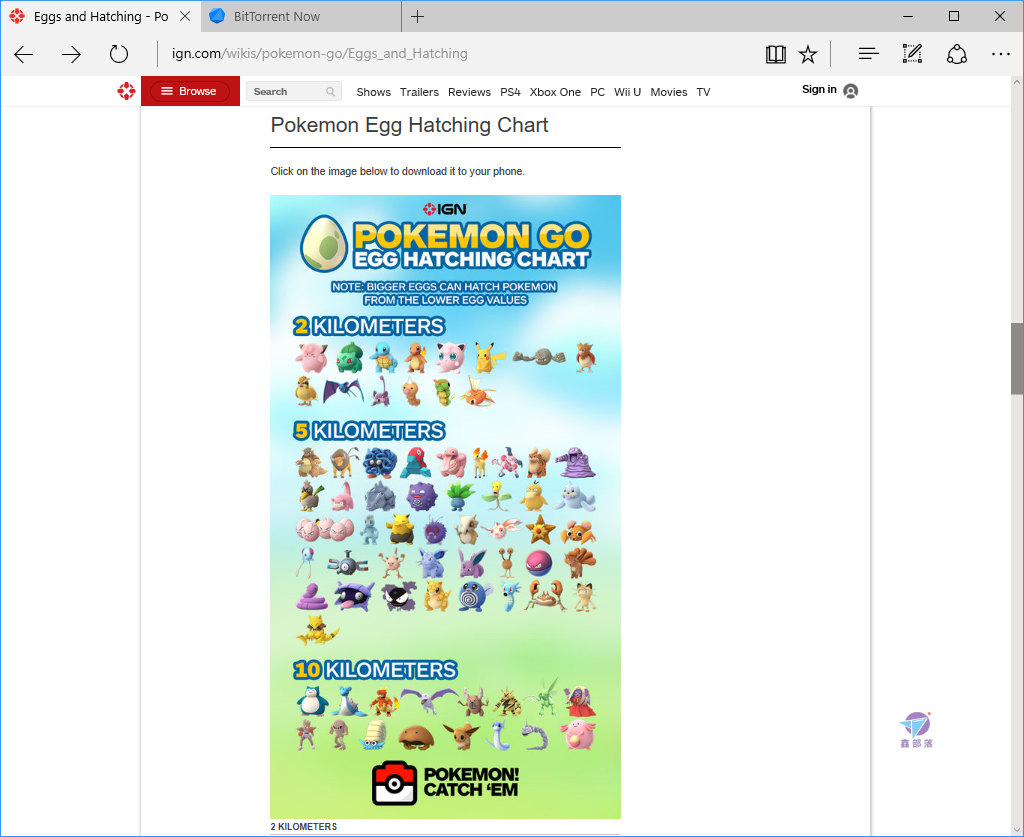Click the Sign in user avatar icon
This screenshot has height=837, width=1024.
point(850,91)
